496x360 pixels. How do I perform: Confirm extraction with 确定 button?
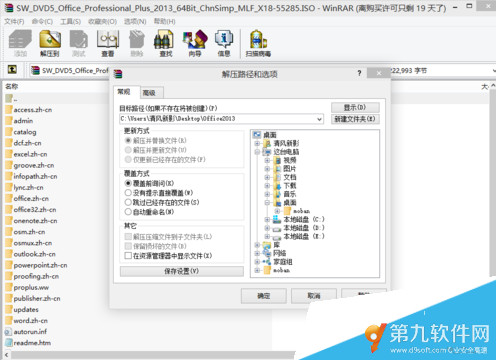click(264, 296)
